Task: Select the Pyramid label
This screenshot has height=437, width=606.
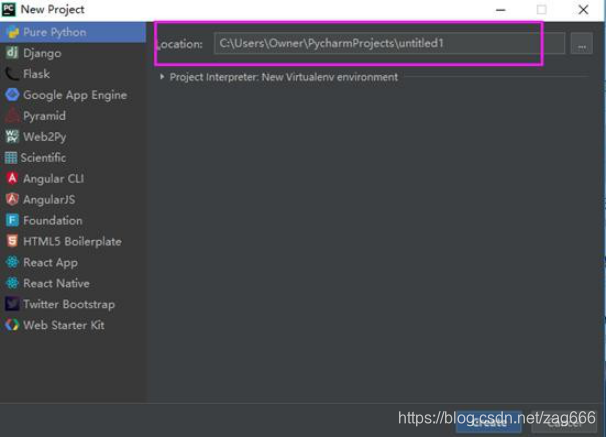Action: click(x=44, y=116)
